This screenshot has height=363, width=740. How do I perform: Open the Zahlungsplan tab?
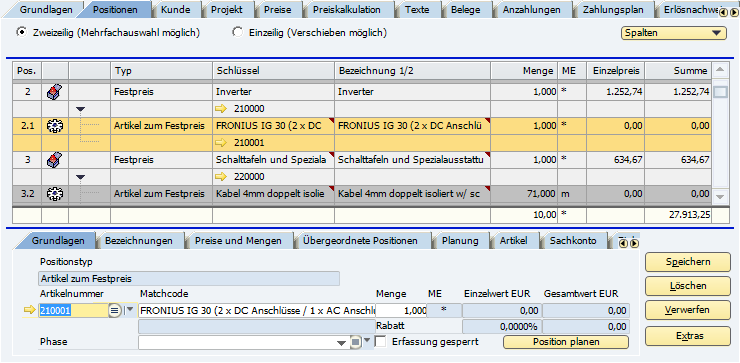pyautogui.click(x=613, y=9)
